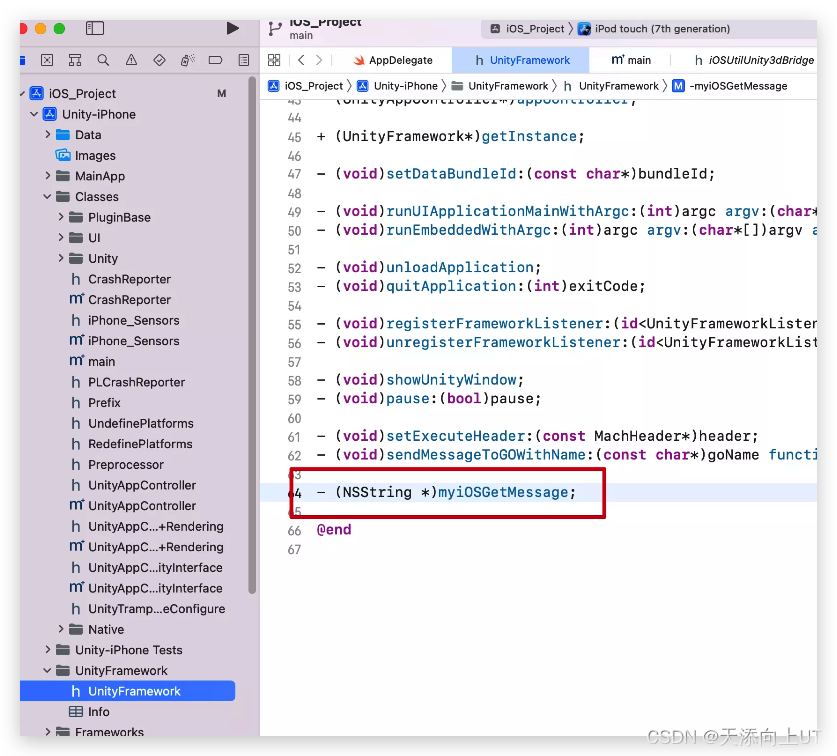
Task: Switch to the UnityFramework editor tab
Action: pyautogui.click(x=522, y=60)
